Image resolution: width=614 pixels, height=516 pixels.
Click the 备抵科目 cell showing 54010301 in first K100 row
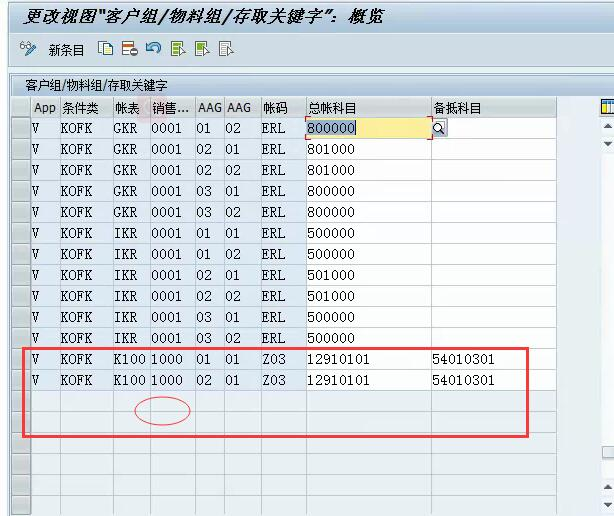492,359
